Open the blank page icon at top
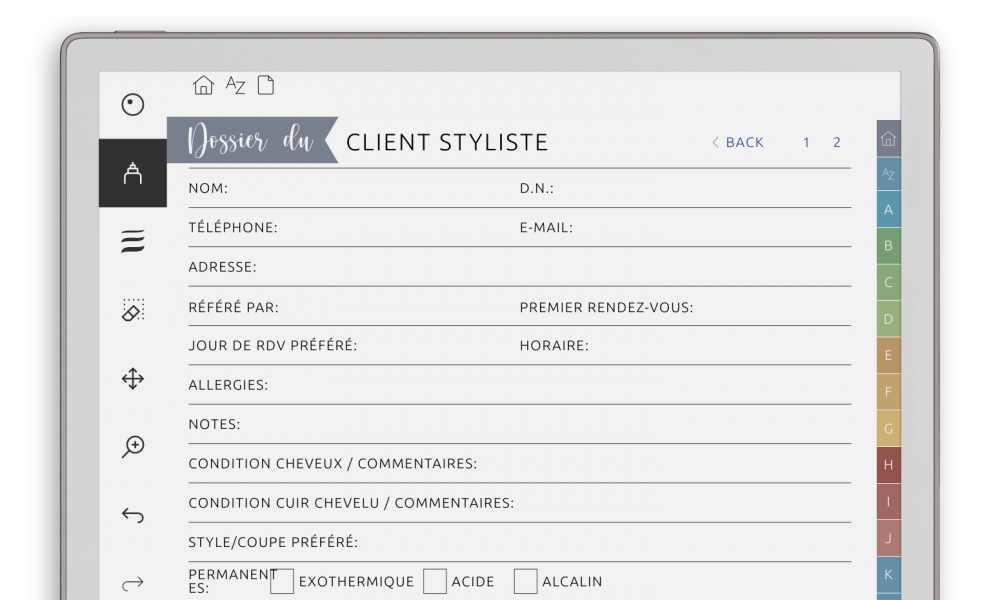Viewport: 1000px width, 600px height. (266, 85)
